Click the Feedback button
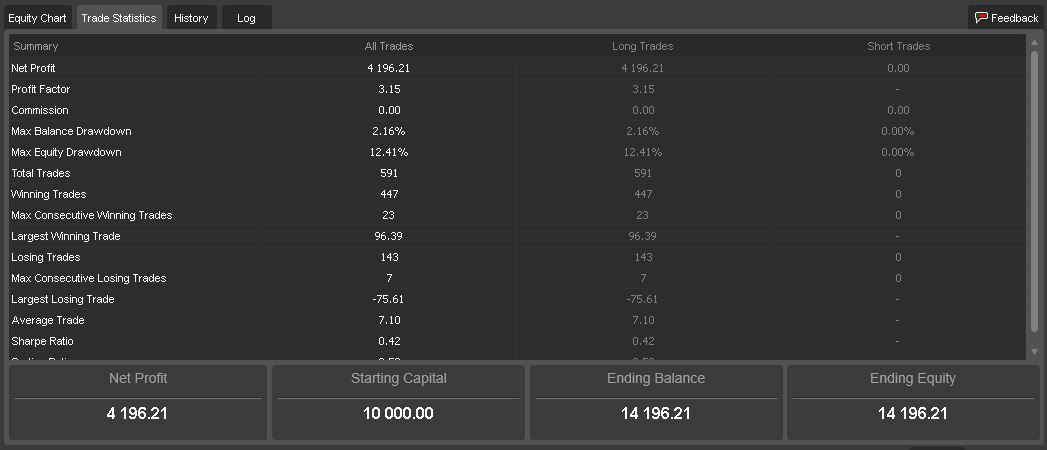Screen dimensions: 1047x450 [1006, 18]
